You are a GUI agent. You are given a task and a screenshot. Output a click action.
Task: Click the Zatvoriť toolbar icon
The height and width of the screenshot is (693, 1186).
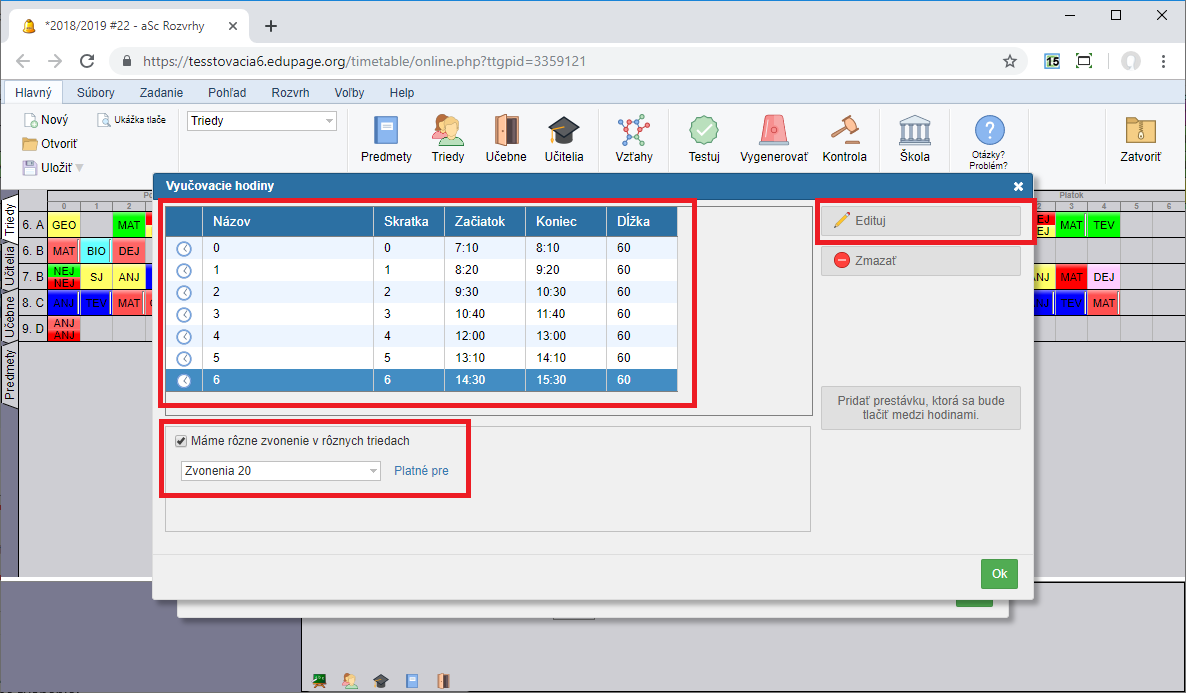pyautogui.click(x=1140, y=139)
